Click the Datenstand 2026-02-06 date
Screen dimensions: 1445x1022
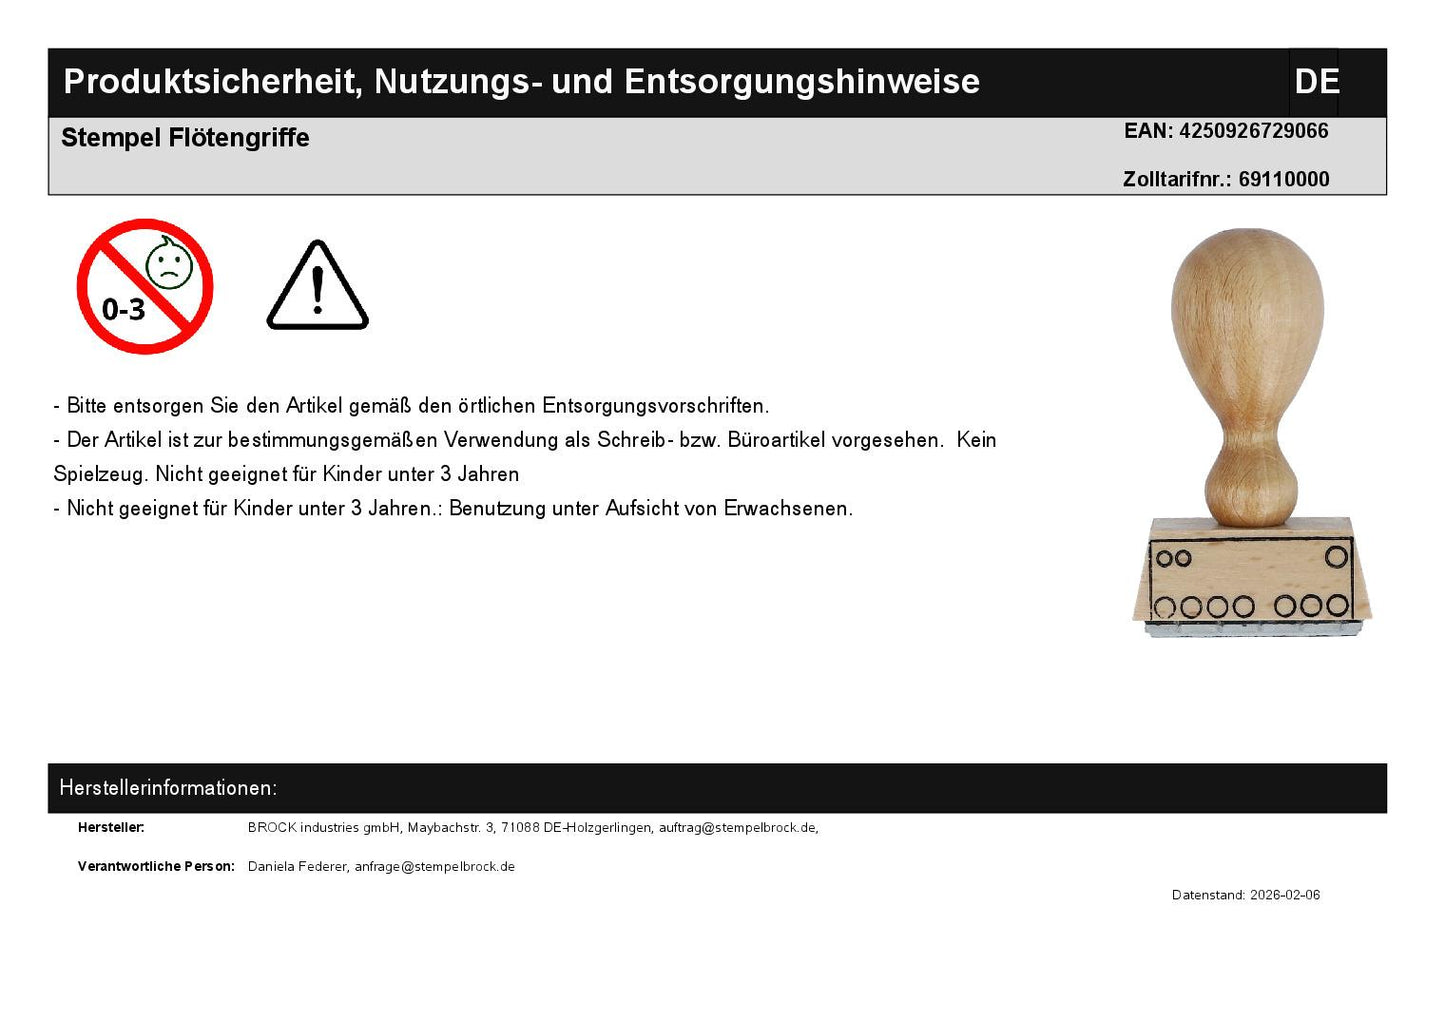click(1245, 895)
